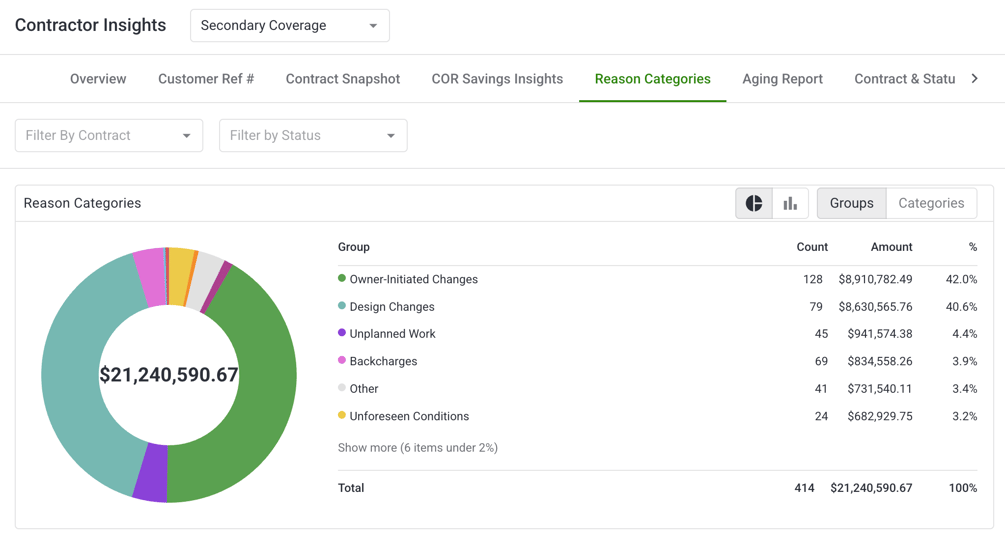Open the Secondary Coverage dropdown
The width and height of the screenshot is (1005, 541).
[x=290, y=26]
